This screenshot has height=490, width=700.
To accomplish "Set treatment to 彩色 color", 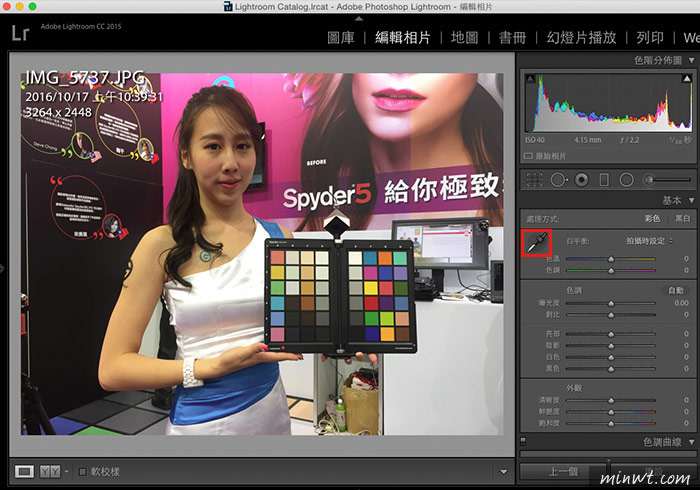I will (652, 219).
